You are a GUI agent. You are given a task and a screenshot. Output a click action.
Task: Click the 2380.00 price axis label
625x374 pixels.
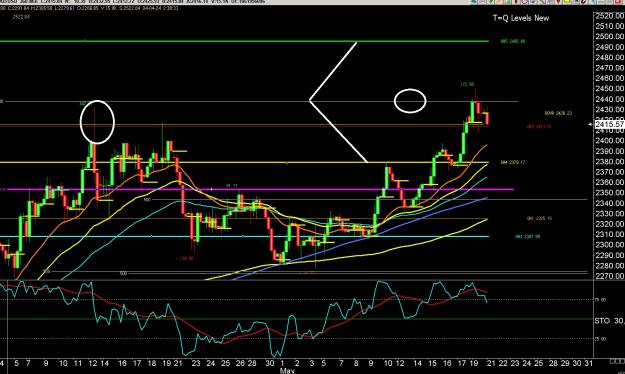click(609, 161)
